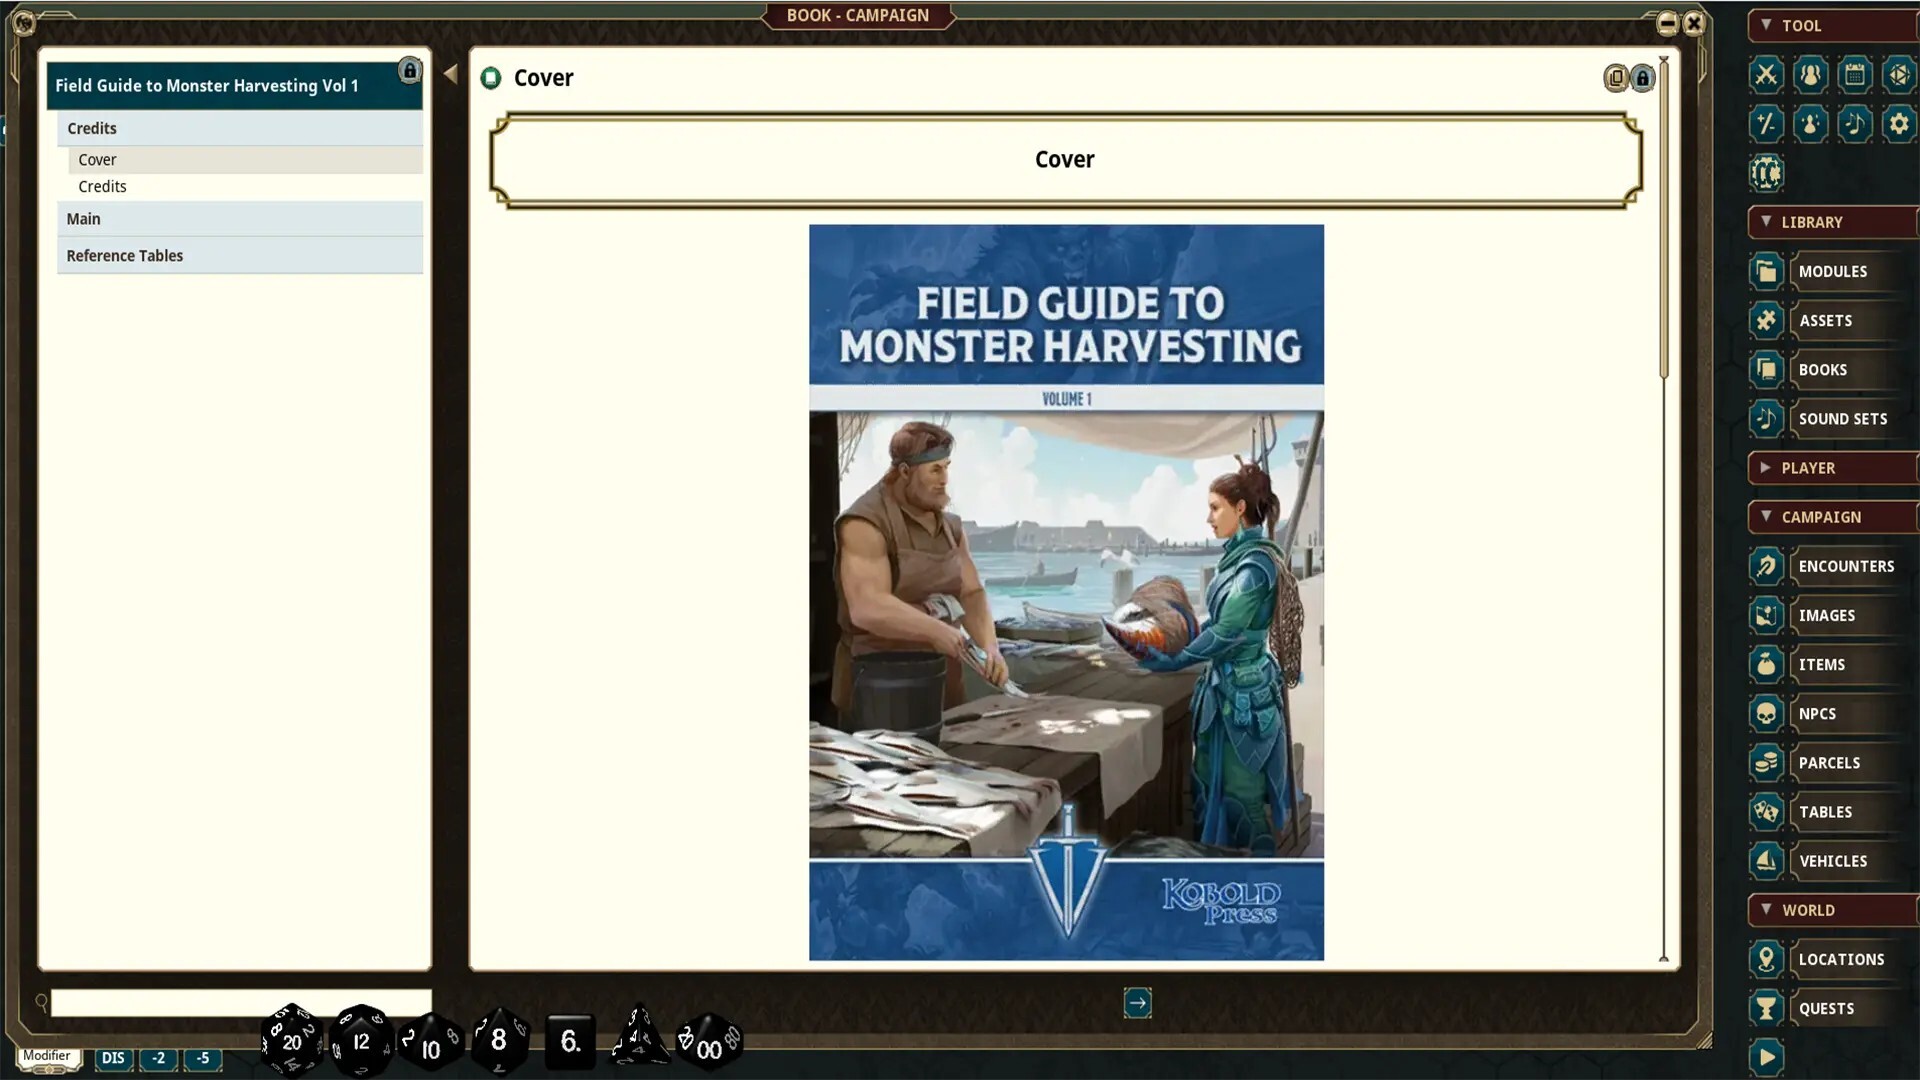Toggle the lock on the Field Guide window
This screenshot has height=1080, width=1920.
(410, 70)
